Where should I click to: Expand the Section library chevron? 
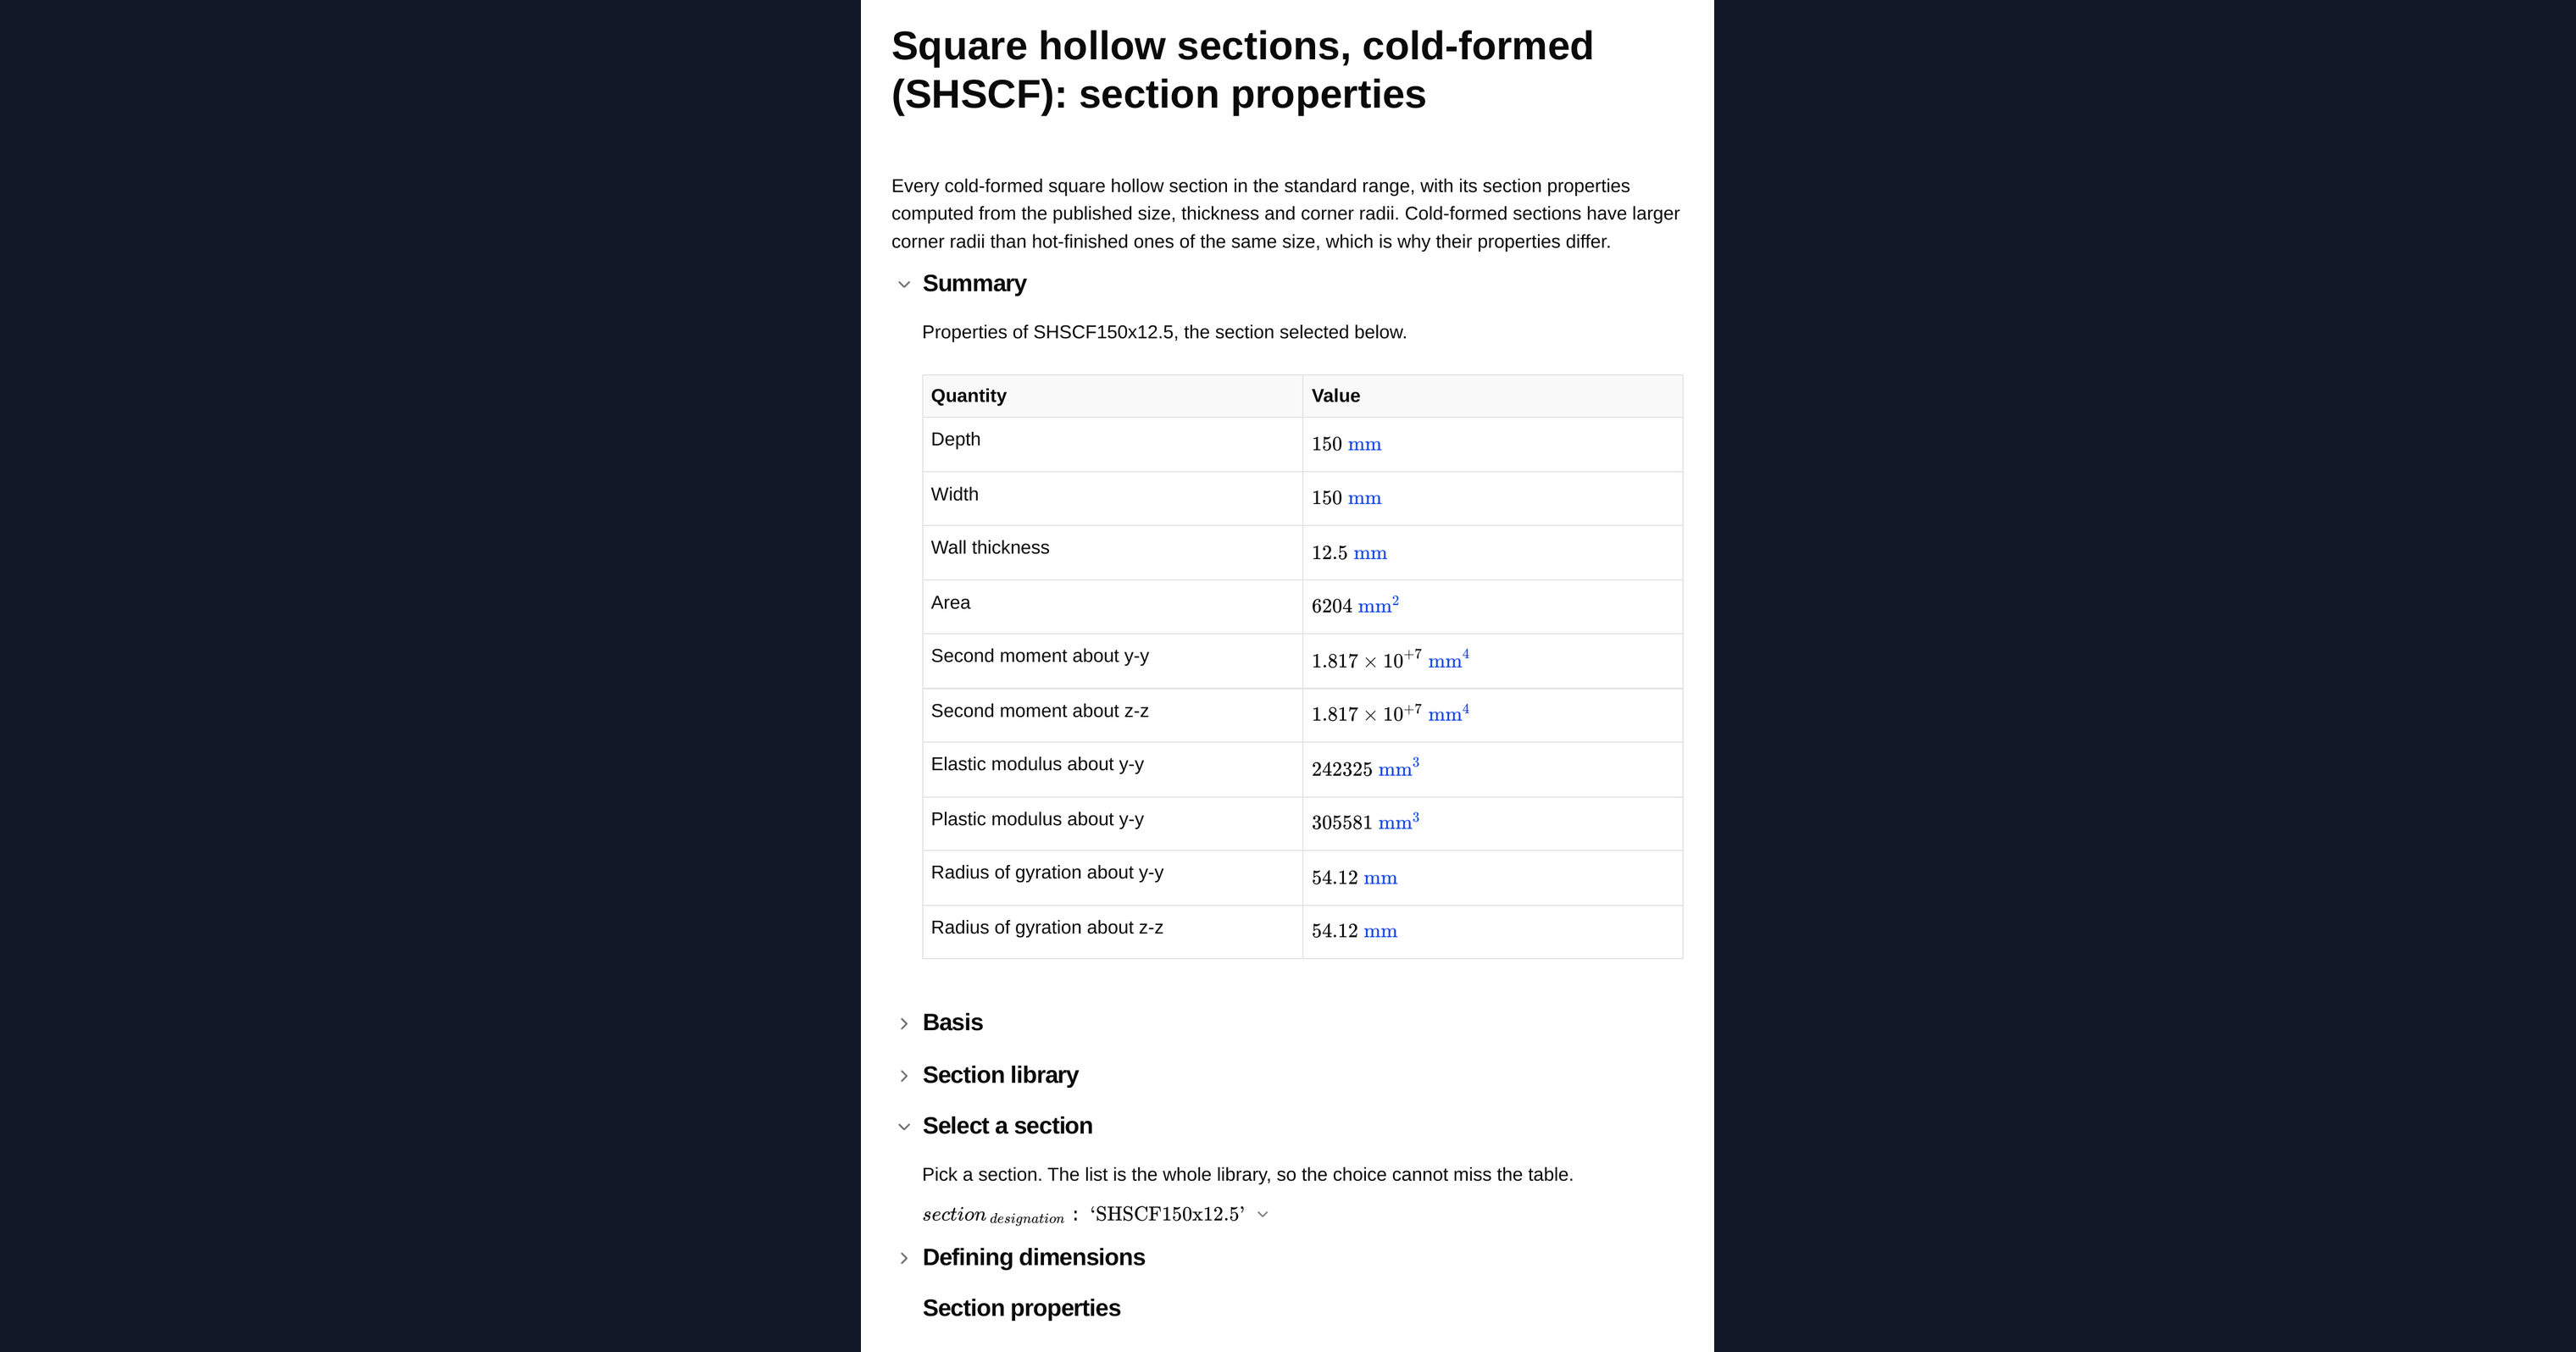904,1076
